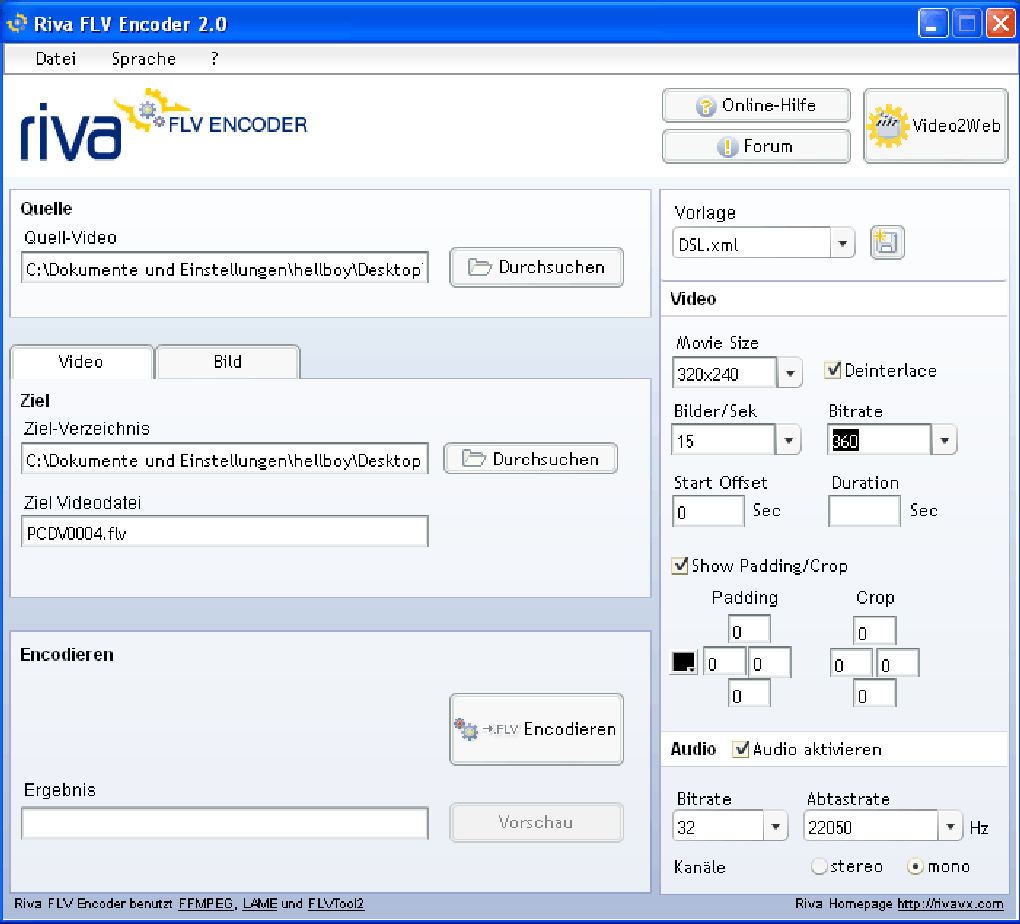This screenshot has height=924, width=1020.
Task: Expand the Abtastrate dropdown
Action: point(950,826)
